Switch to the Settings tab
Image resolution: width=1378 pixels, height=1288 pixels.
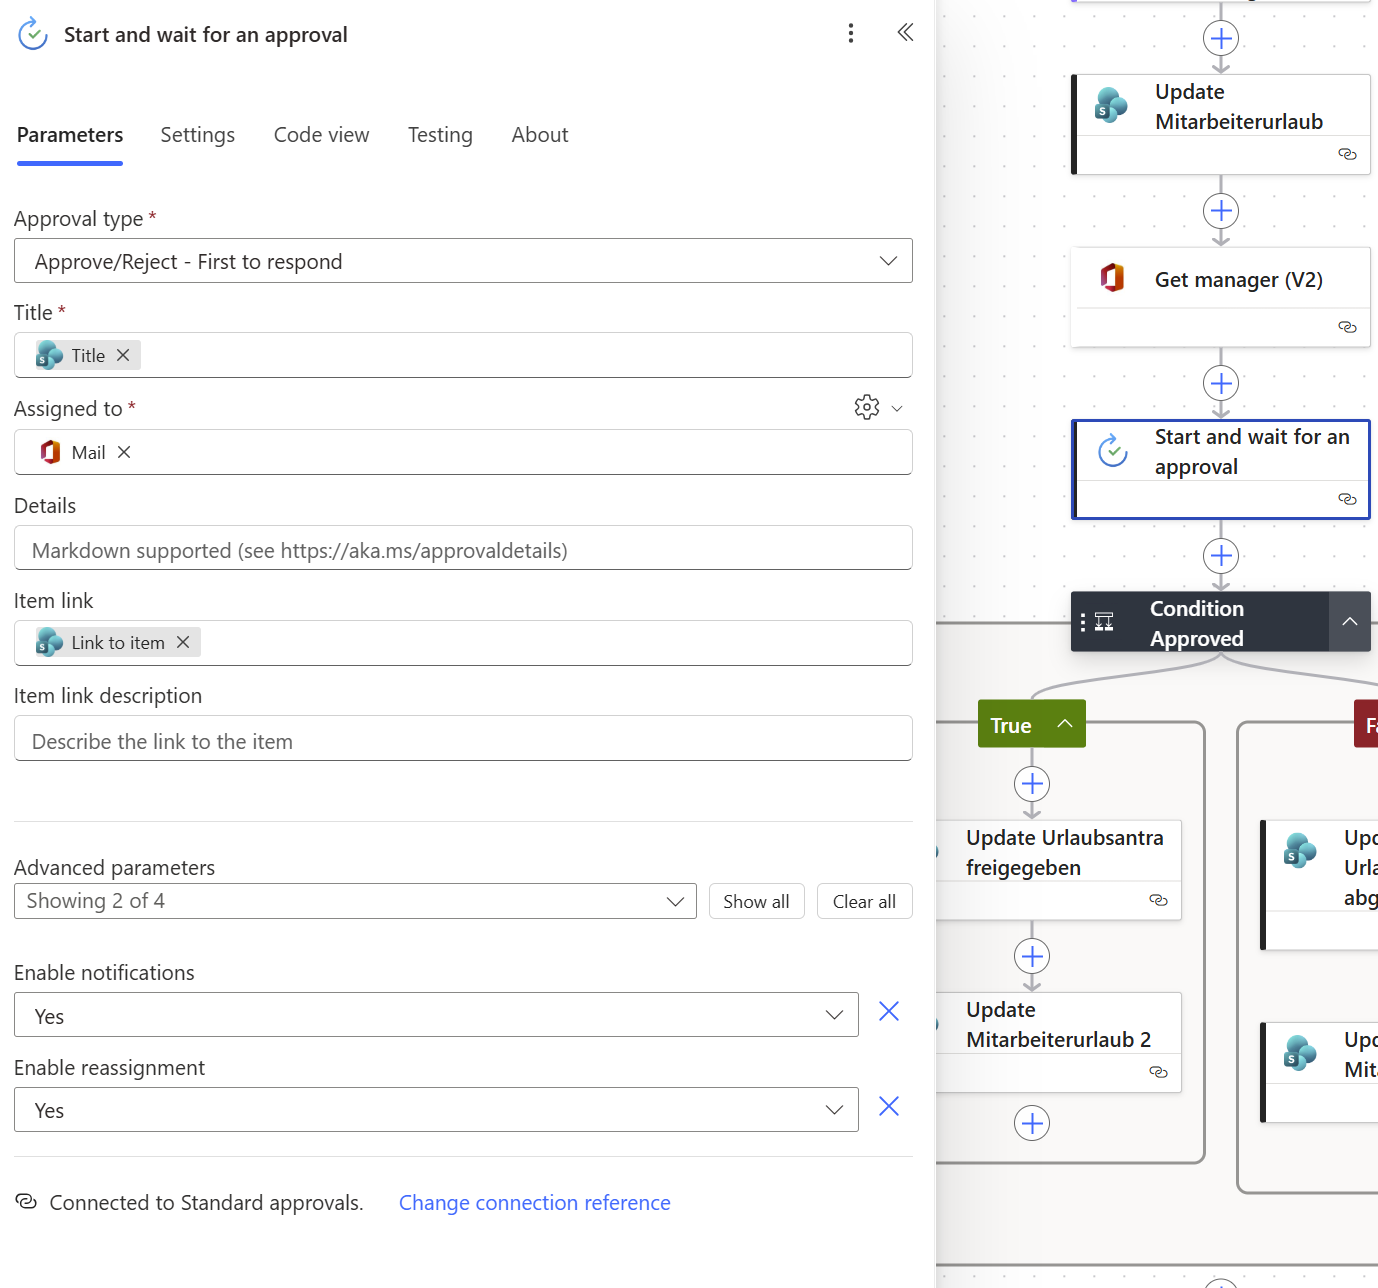(x=197, y=134)
